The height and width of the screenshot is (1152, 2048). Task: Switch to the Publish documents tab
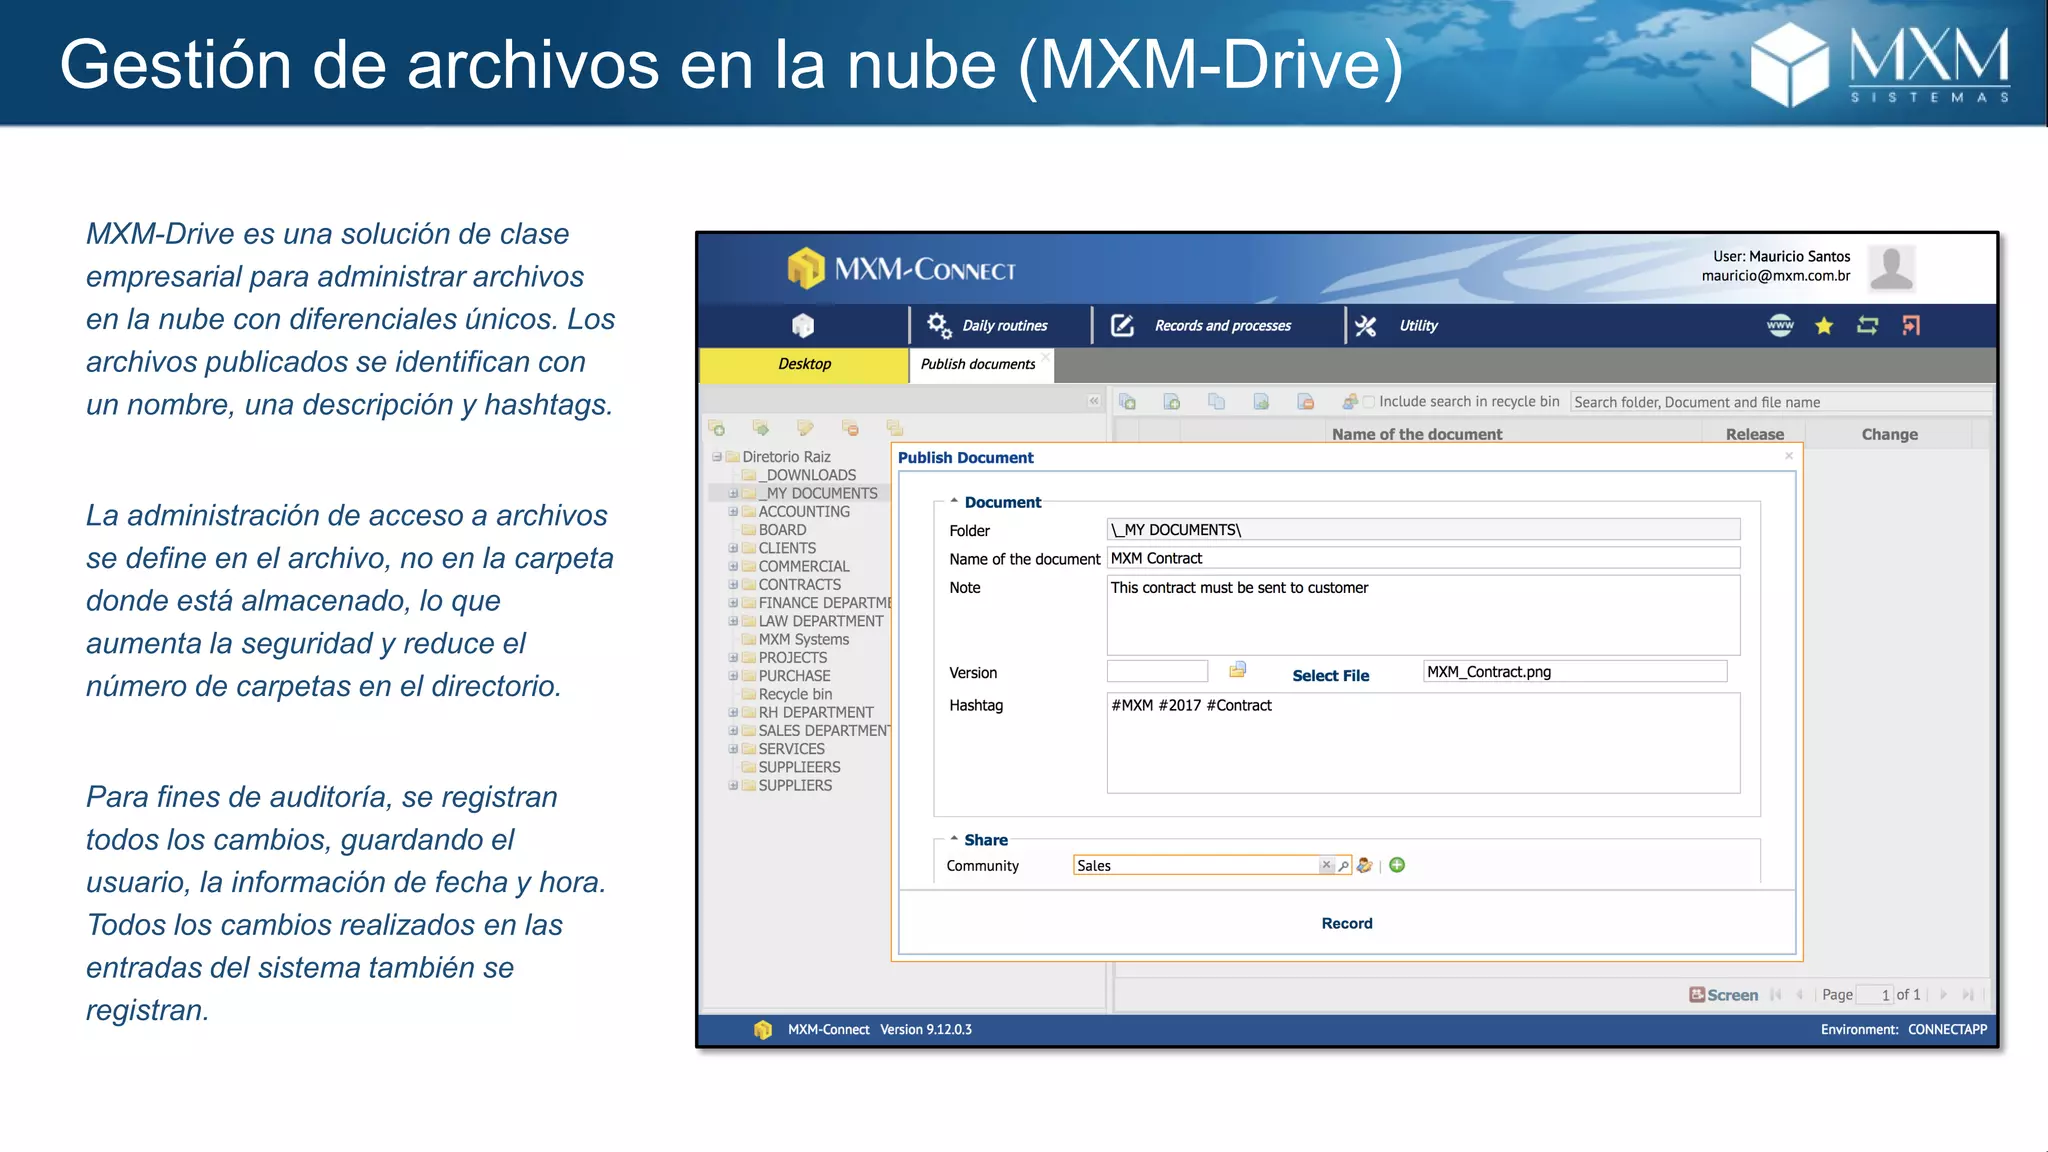[978, 364]
